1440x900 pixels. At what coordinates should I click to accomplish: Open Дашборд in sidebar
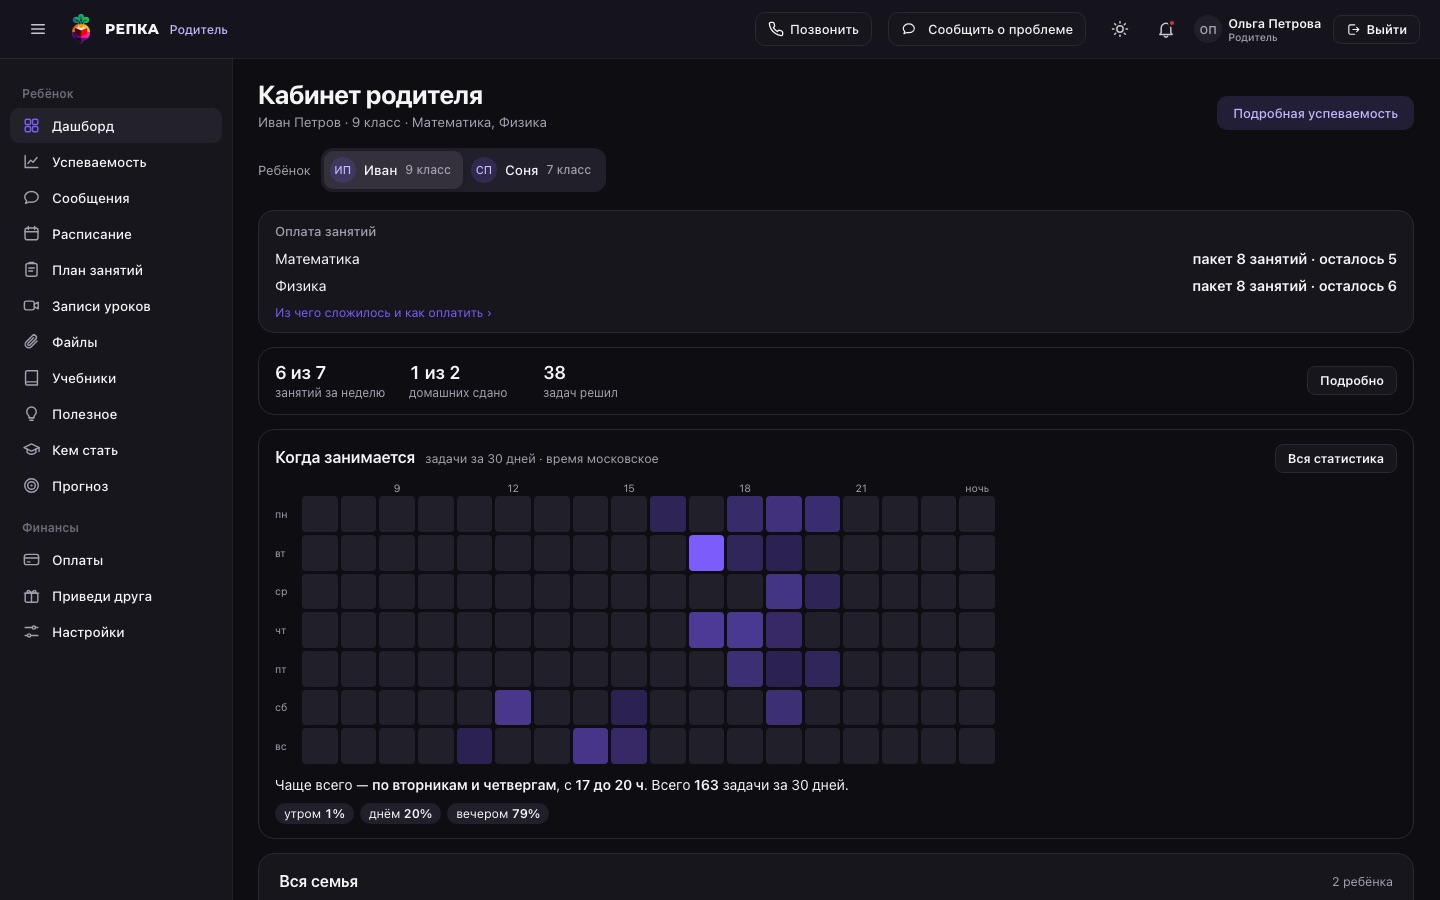click(116, 126)
